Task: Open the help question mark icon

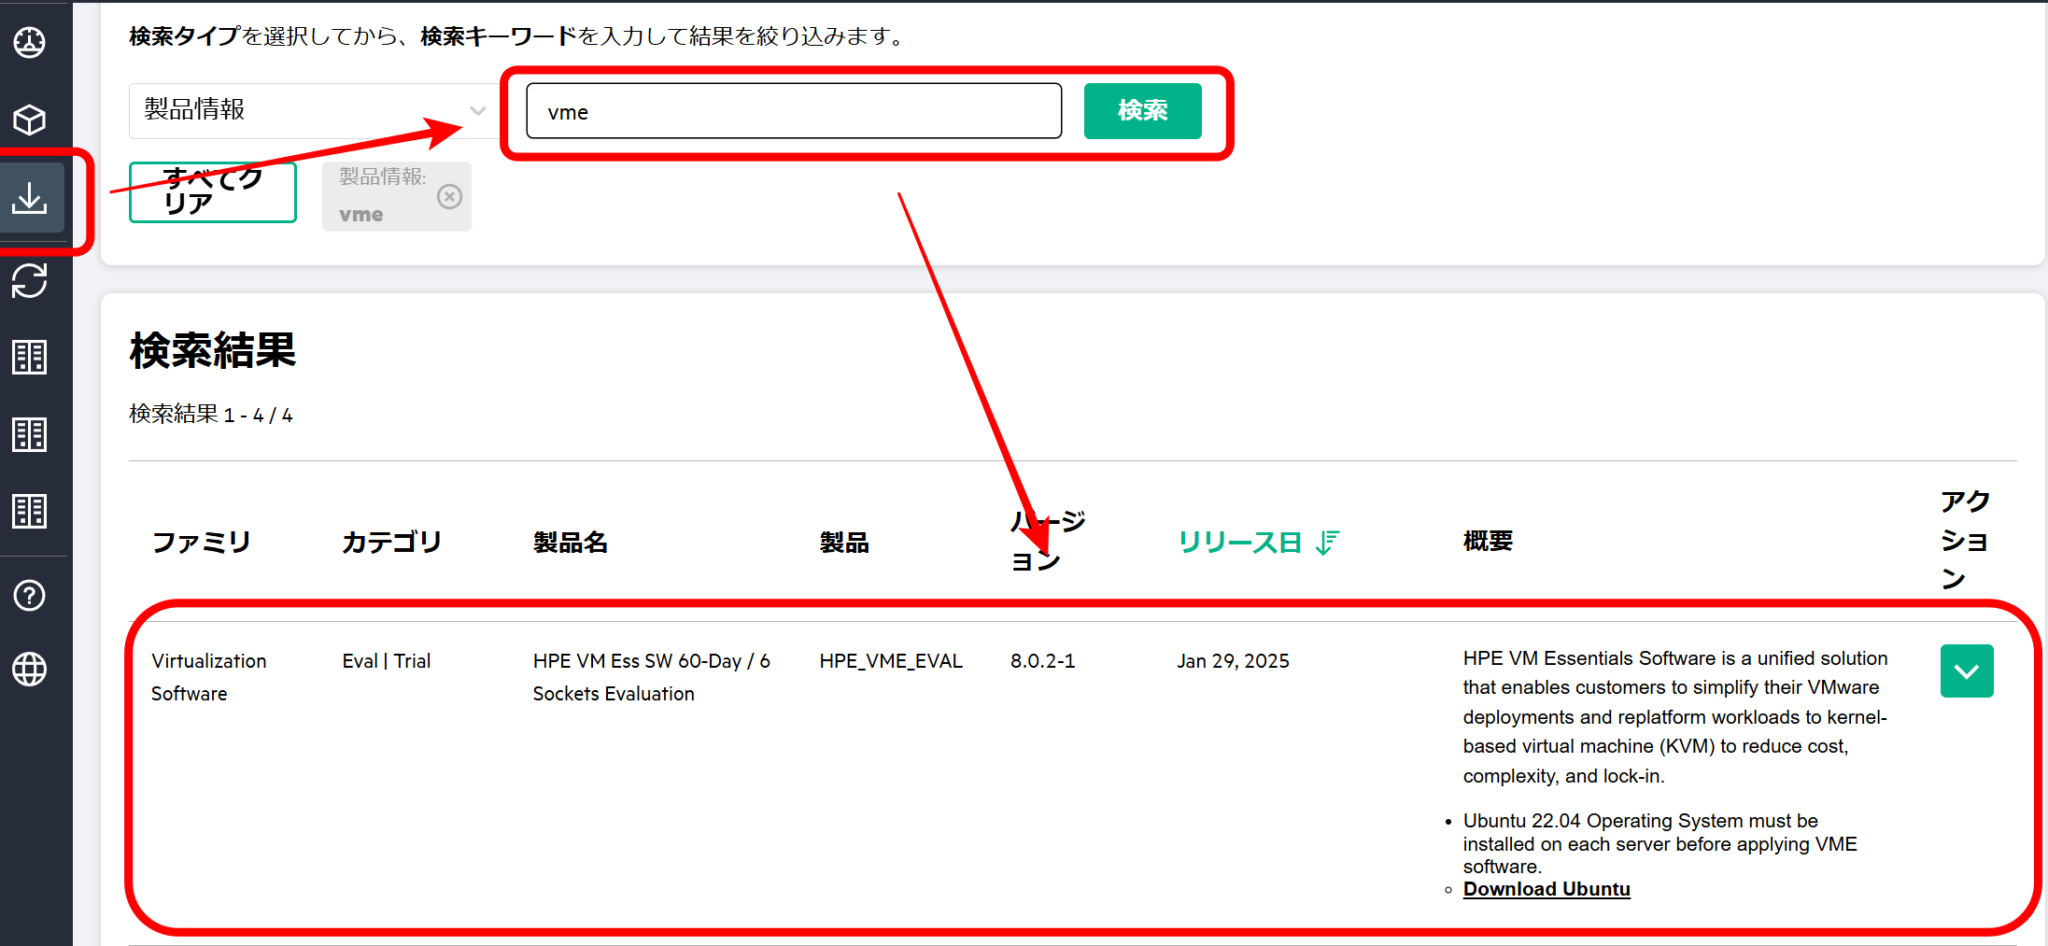Action: pyautogui.click(x=30, y=595)
